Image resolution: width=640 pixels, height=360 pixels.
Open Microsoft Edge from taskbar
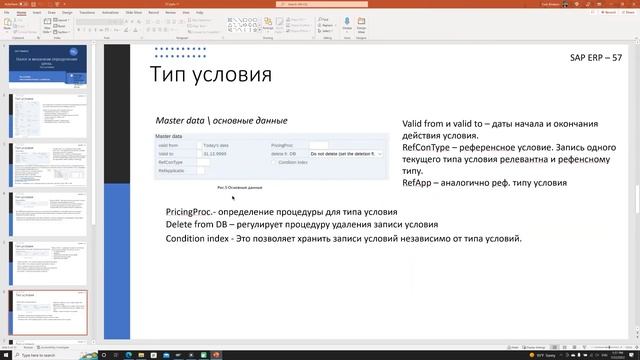[129, 355]
